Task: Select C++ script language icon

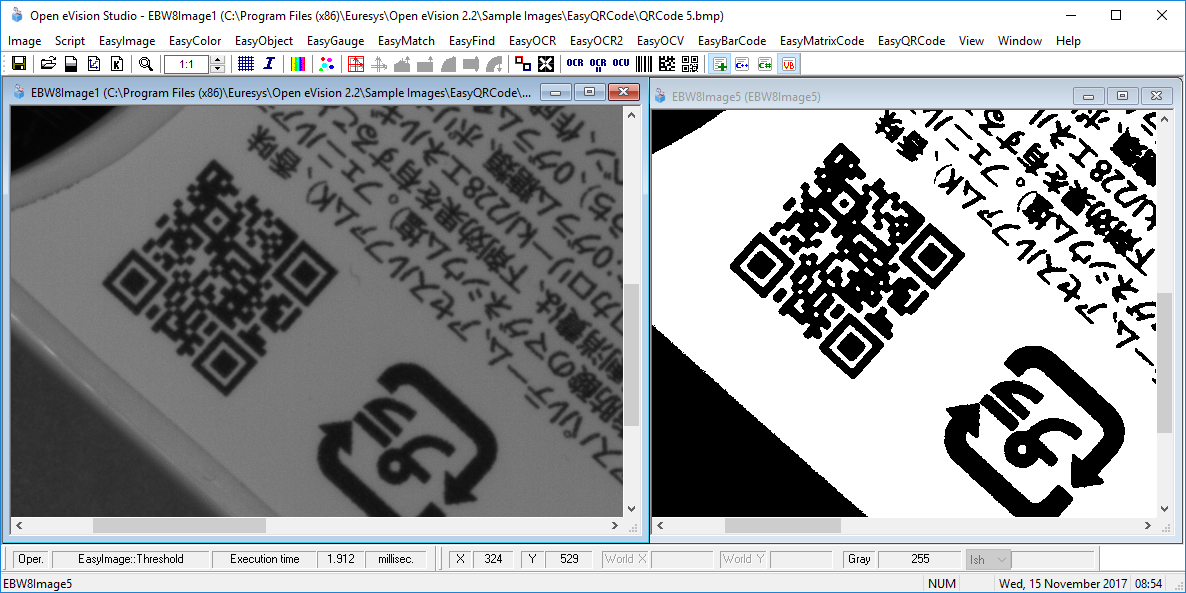Action: [742, 64]
